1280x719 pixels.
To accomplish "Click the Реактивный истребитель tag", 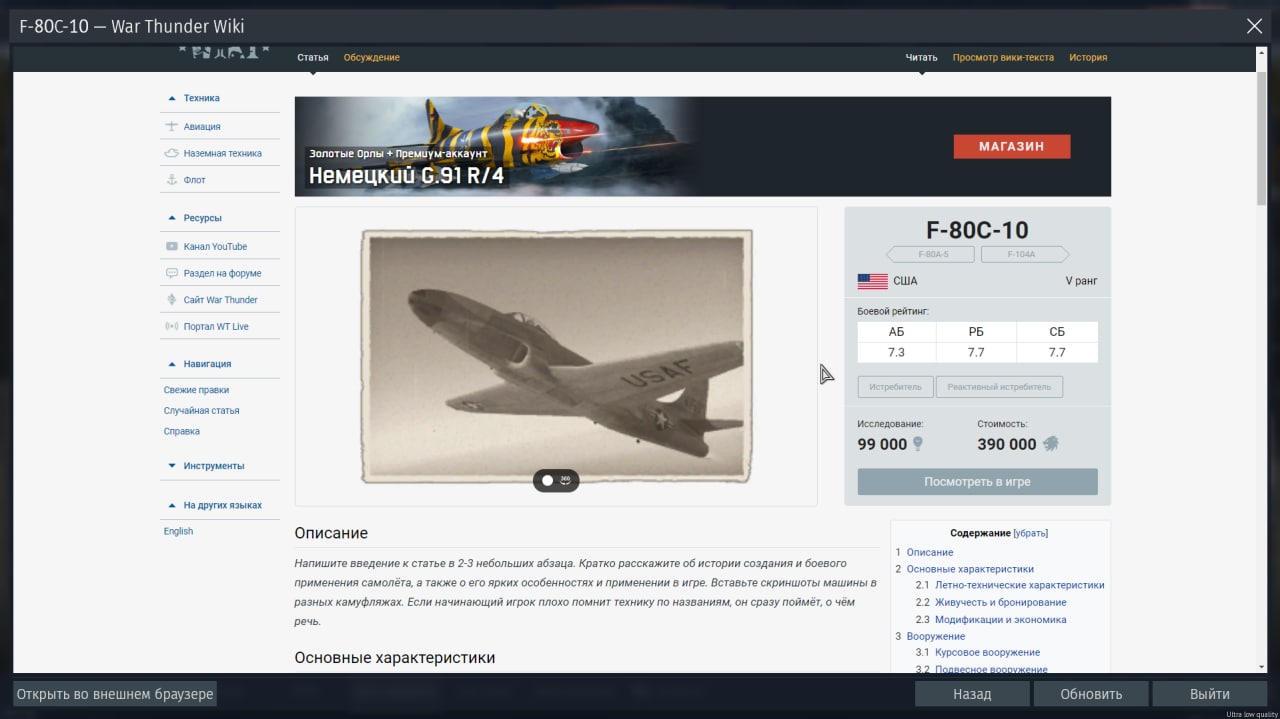I will (999, 386).
